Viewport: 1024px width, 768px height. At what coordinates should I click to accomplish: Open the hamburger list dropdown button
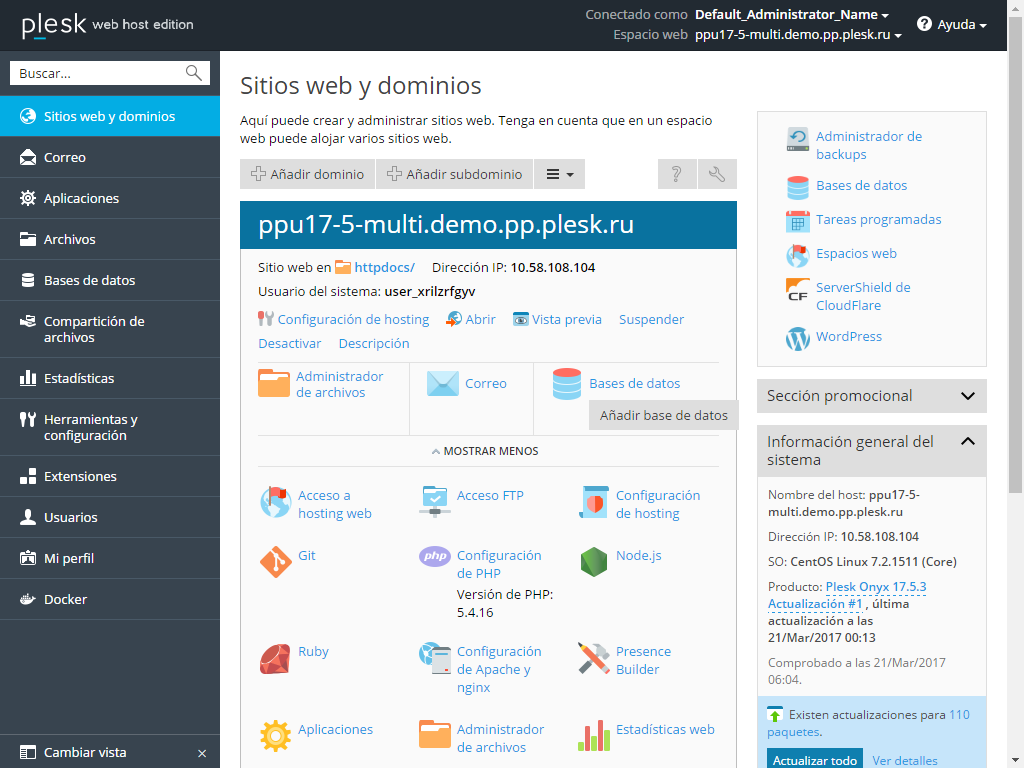point(559,174)
